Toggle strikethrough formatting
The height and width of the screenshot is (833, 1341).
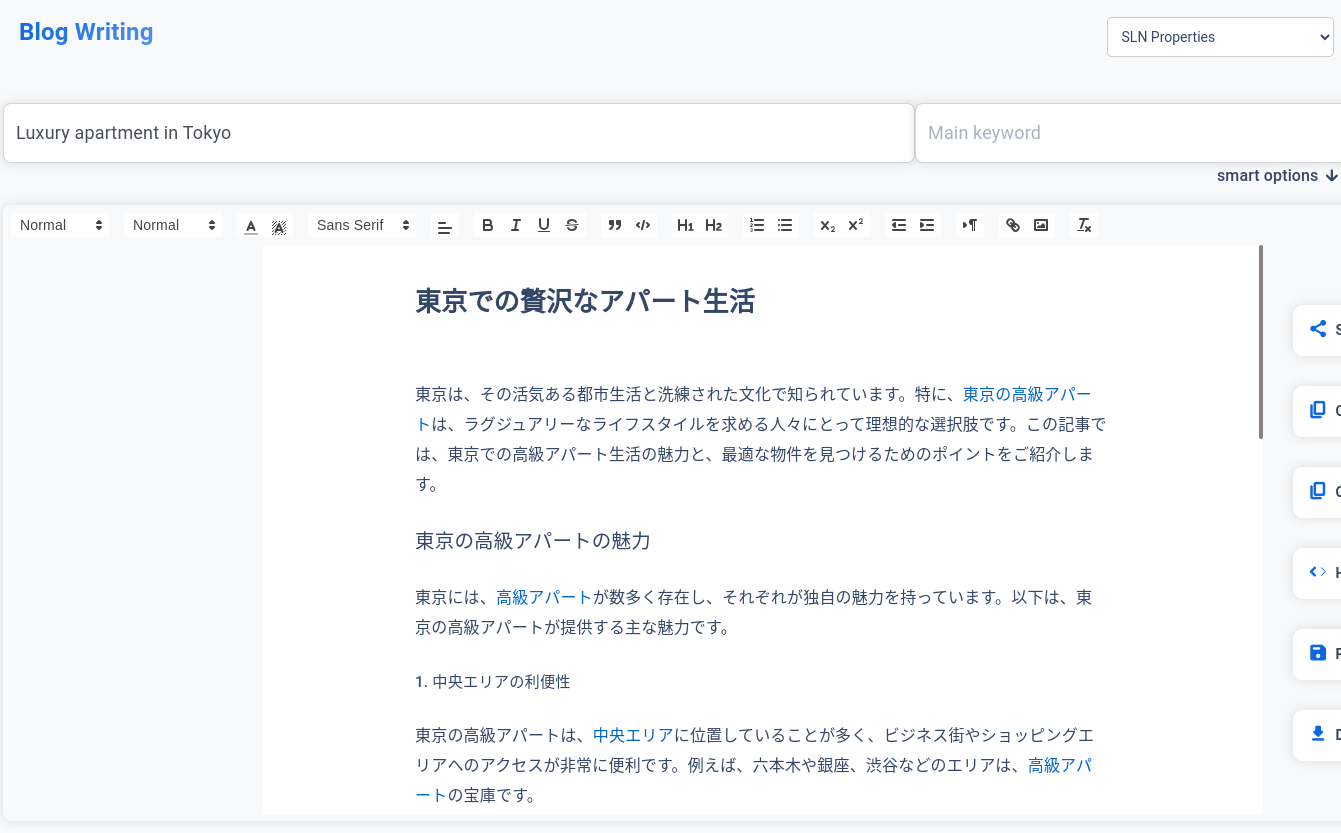(572, 225)
